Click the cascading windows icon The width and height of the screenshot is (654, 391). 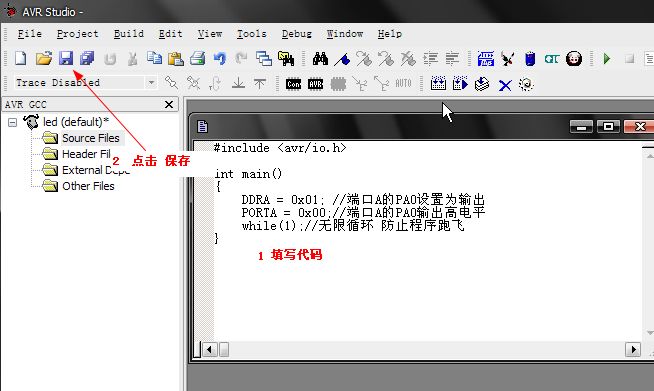(264, 59)
